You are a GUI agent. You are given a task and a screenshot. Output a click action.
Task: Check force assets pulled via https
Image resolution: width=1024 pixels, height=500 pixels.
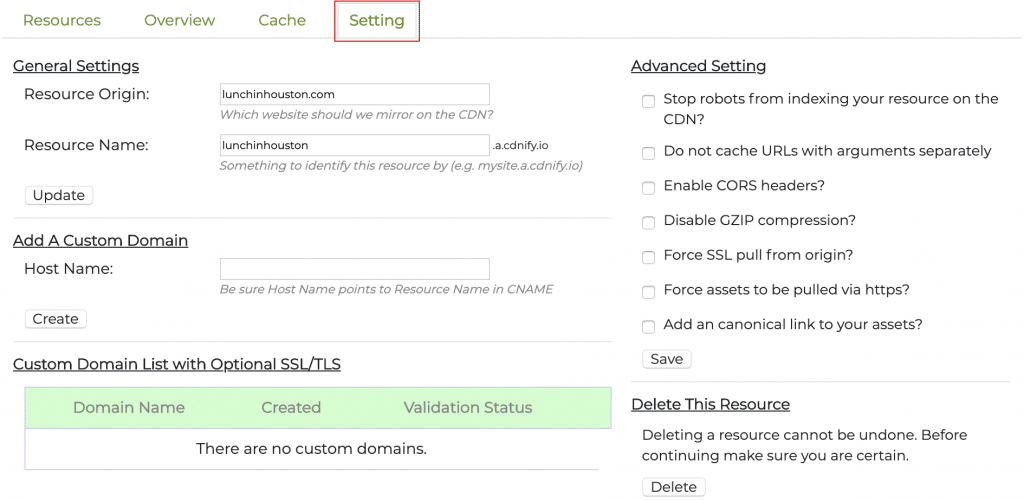tap(649, 292)
